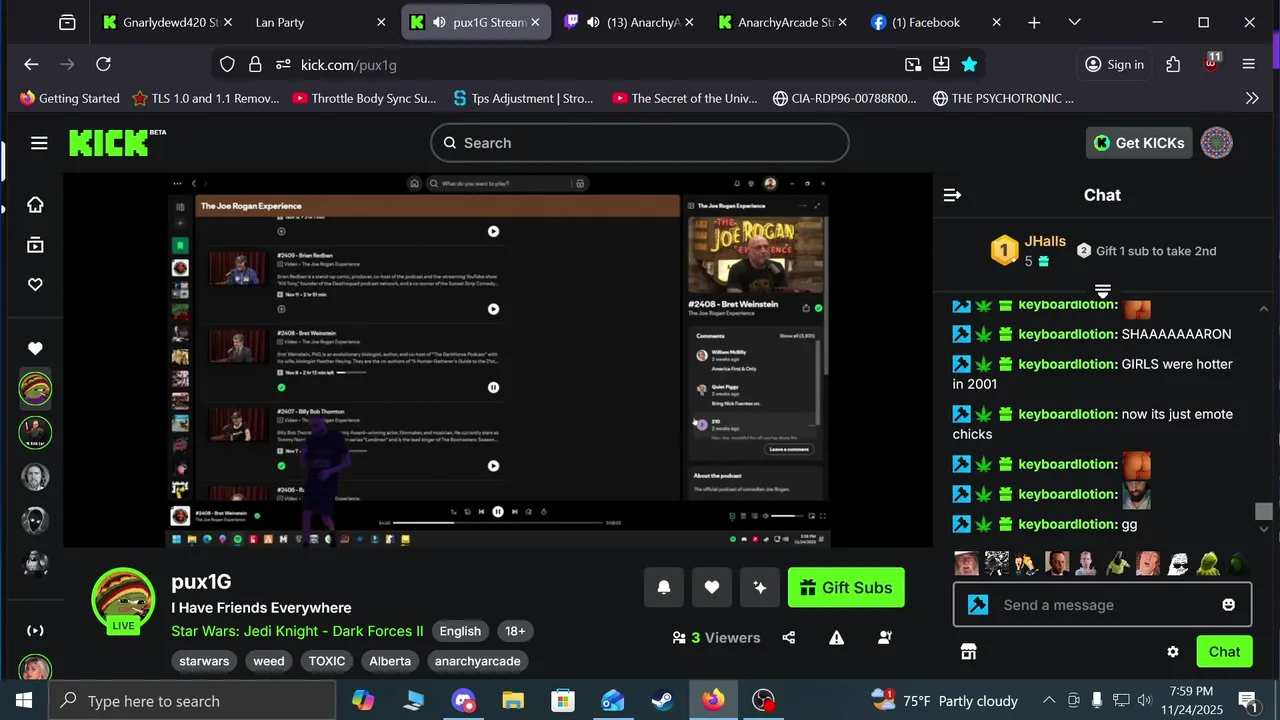Click the filled heart sidebar icon

coord(35,348)
